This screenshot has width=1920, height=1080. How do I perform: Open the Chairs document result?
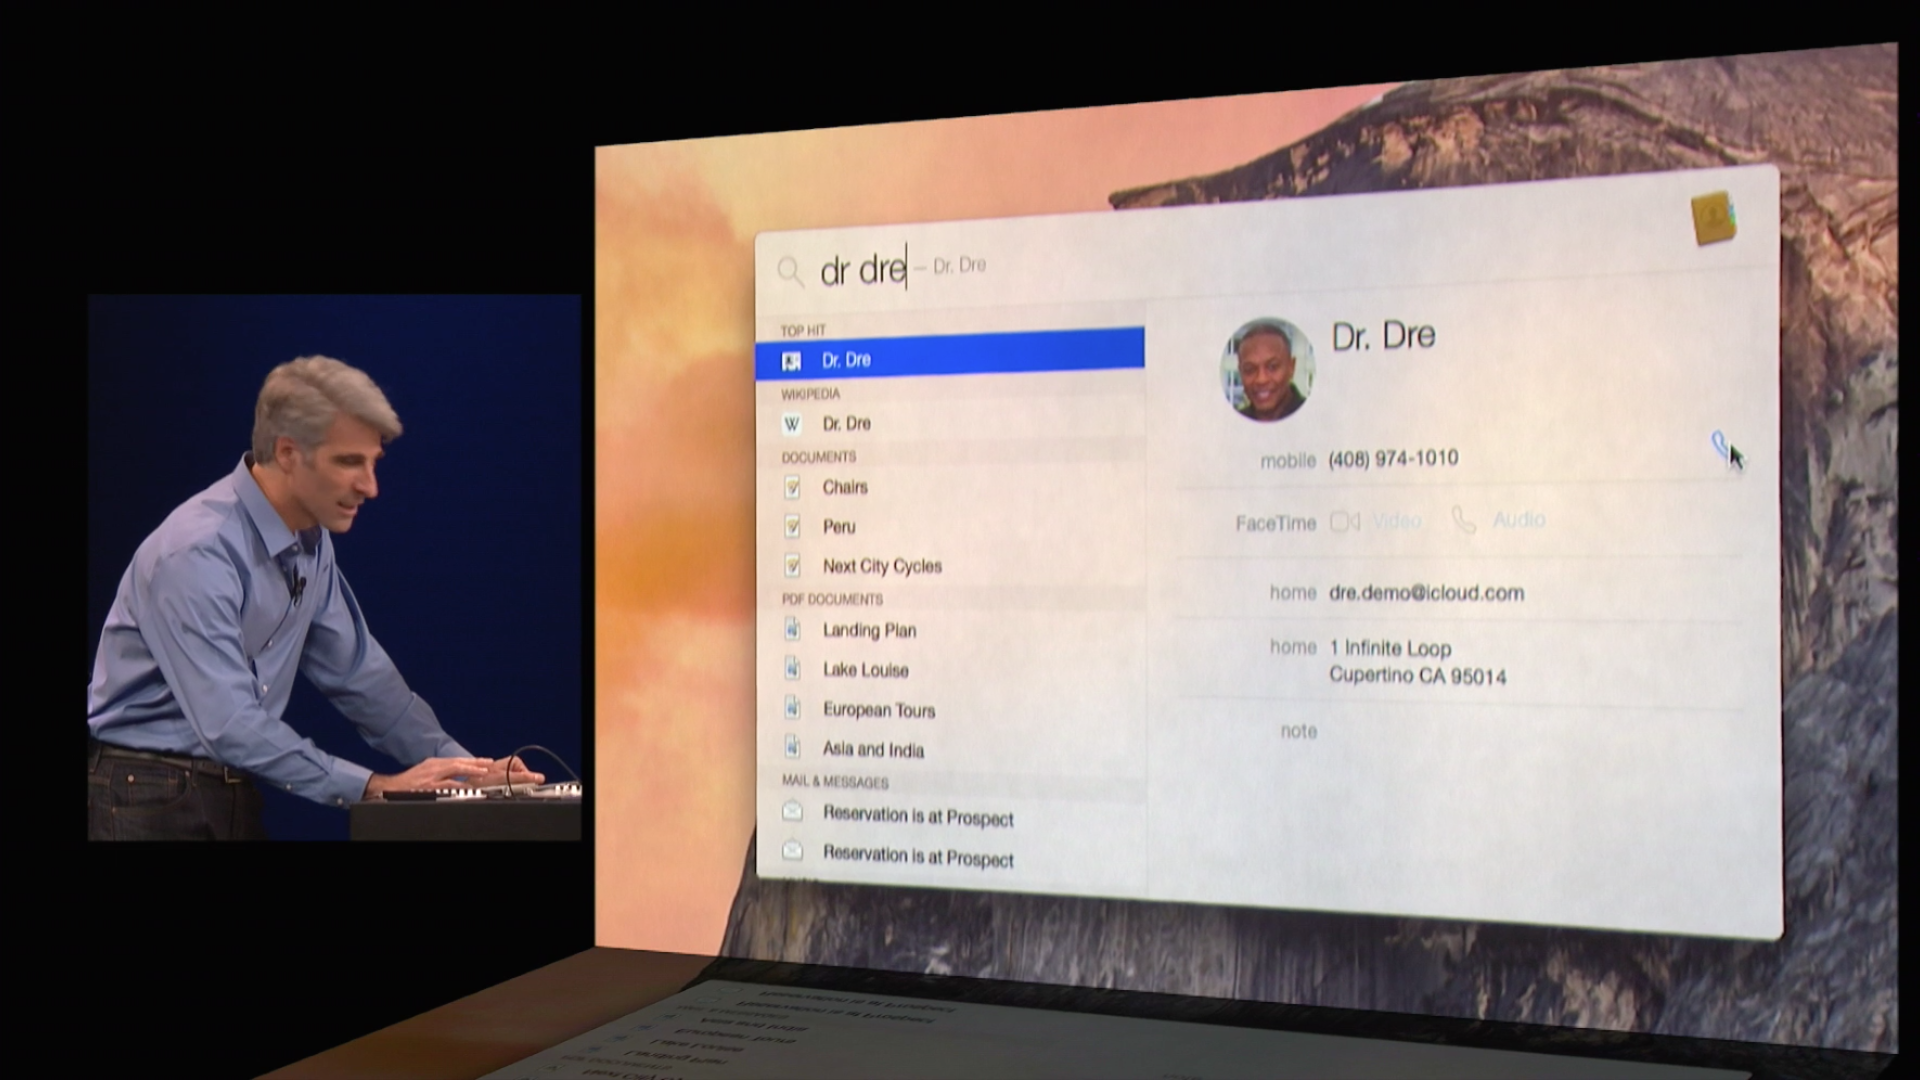point(949,487)
